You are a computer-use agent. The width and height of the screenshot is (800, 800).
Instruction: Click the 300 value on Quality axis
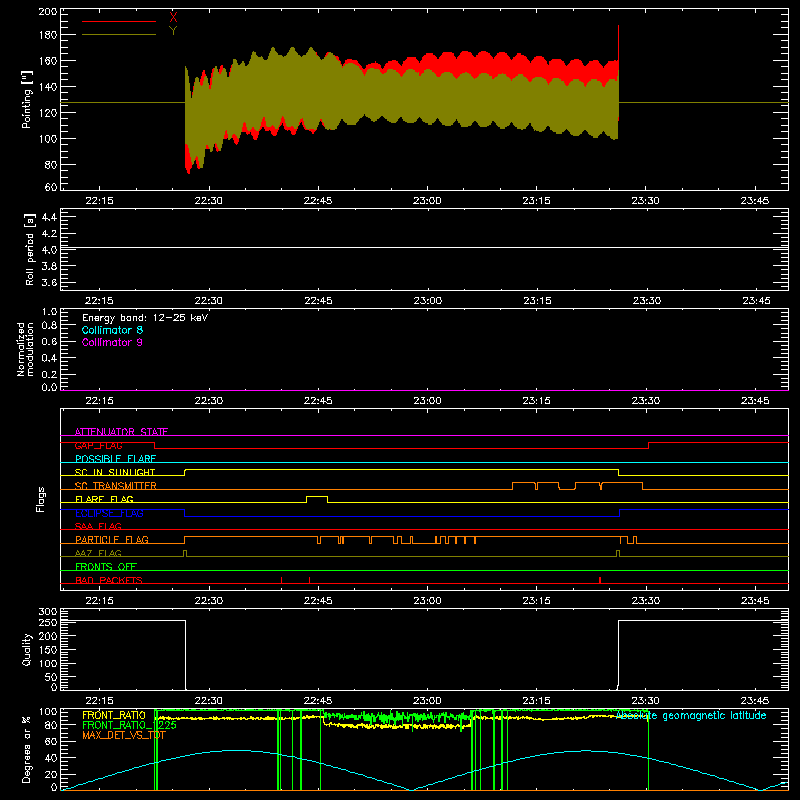[x=47, y=612]
